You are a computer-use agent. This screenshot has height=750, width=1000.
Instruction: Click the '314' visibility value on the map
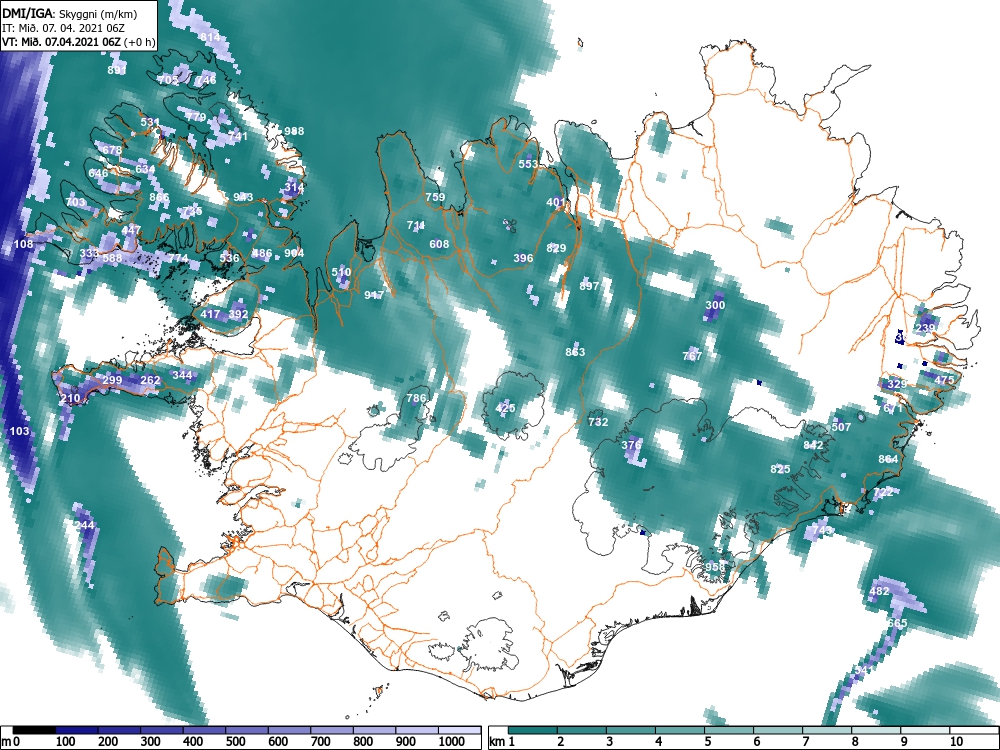pyautogui.click(x=294, y=188)
